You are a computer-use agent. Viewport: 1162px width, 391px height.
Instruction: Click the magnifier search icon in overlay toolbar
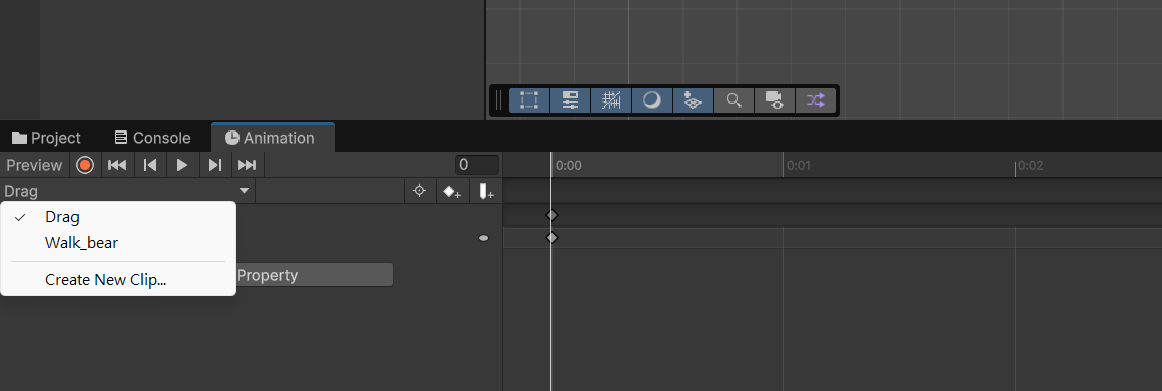734,101
